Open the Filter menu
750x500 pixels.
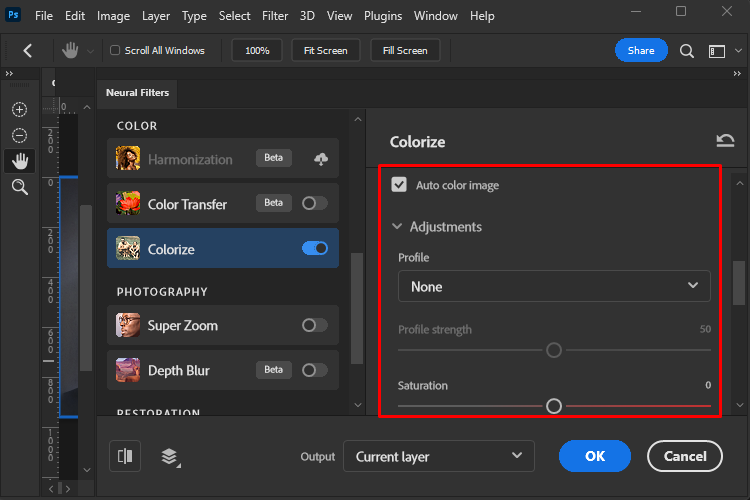275,16
